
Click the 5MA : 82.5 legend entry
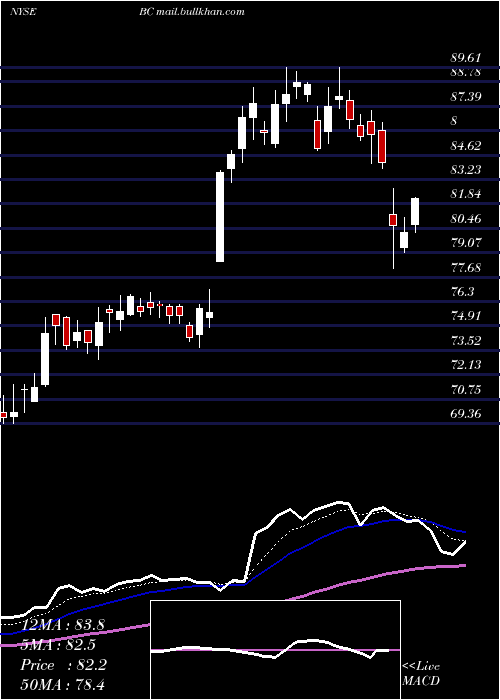58,645
